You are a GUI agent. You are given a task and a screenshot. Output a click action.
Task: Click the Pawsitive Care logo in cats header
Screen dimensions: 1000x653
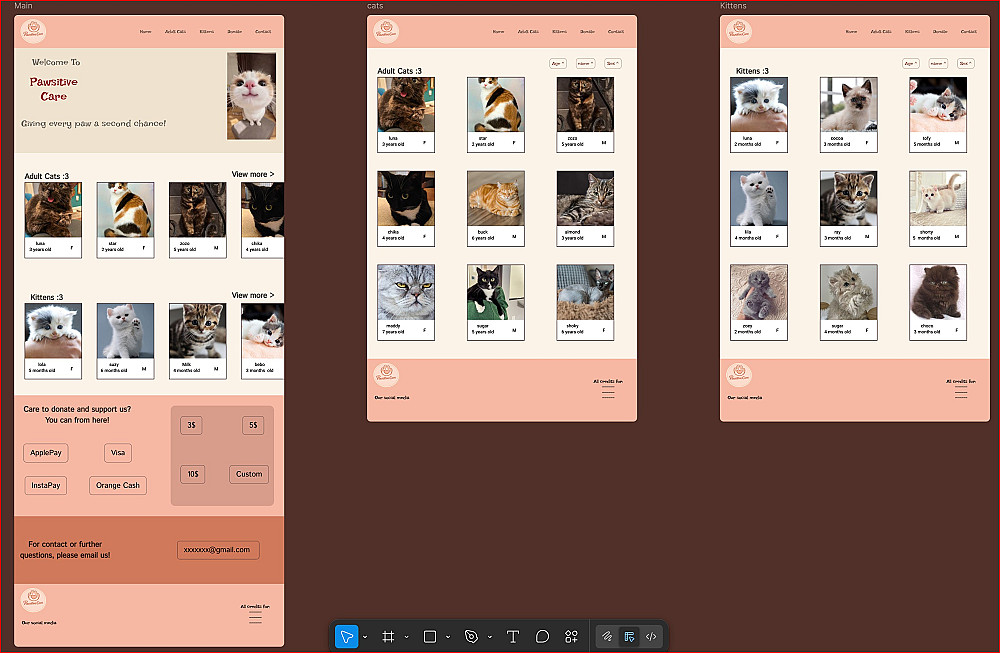pos(386,31)
